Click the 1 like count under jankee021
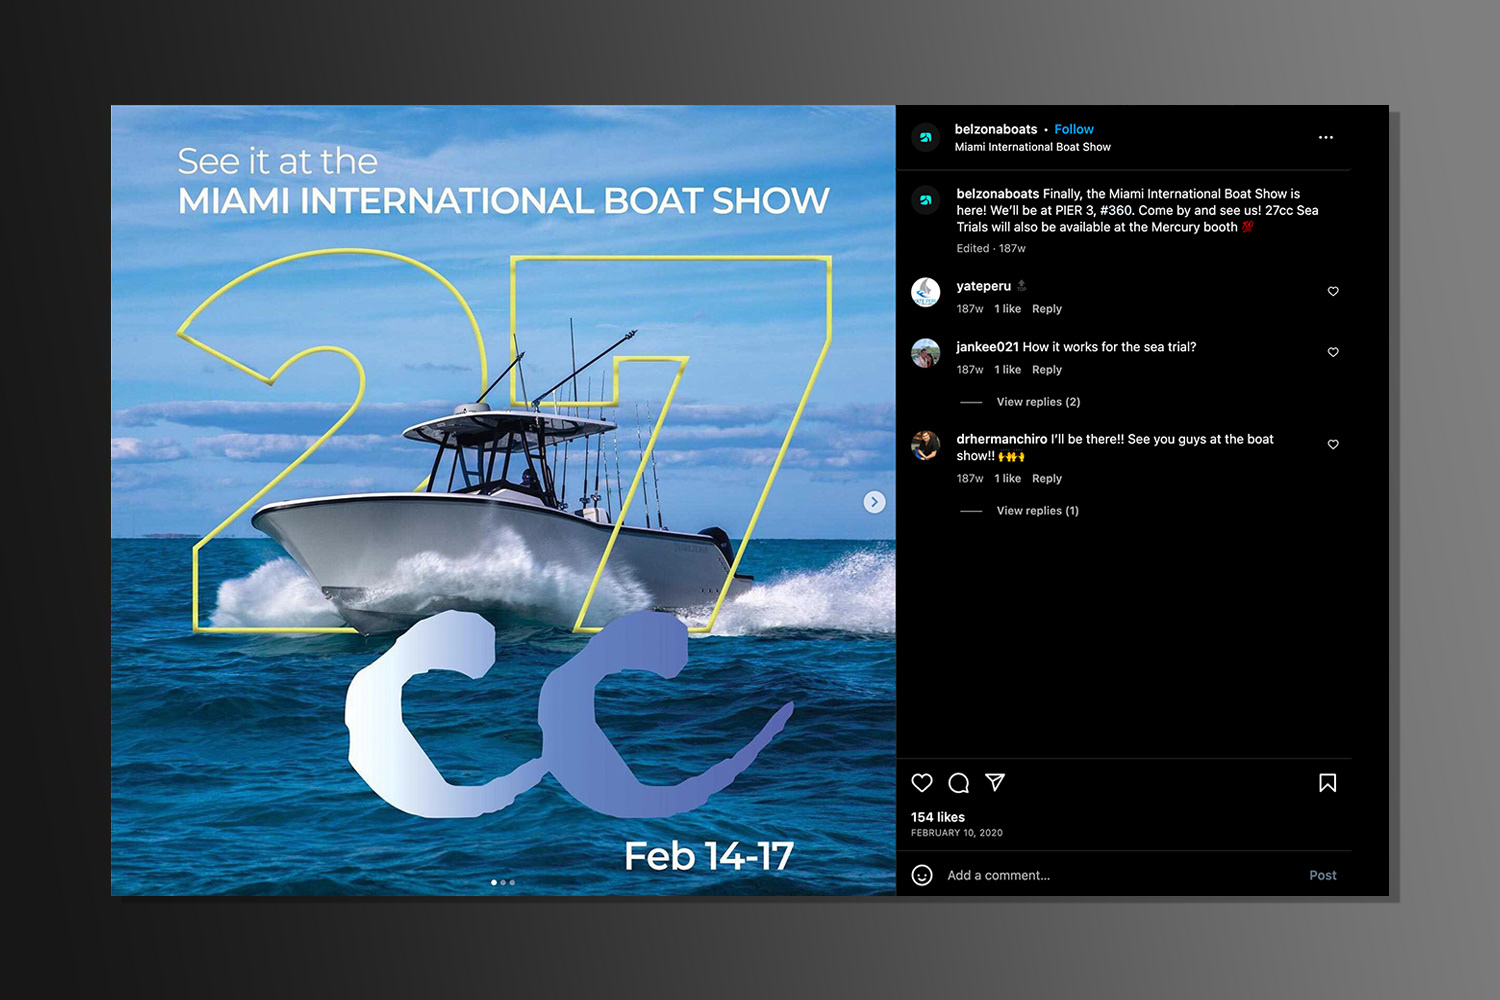 1008,370
